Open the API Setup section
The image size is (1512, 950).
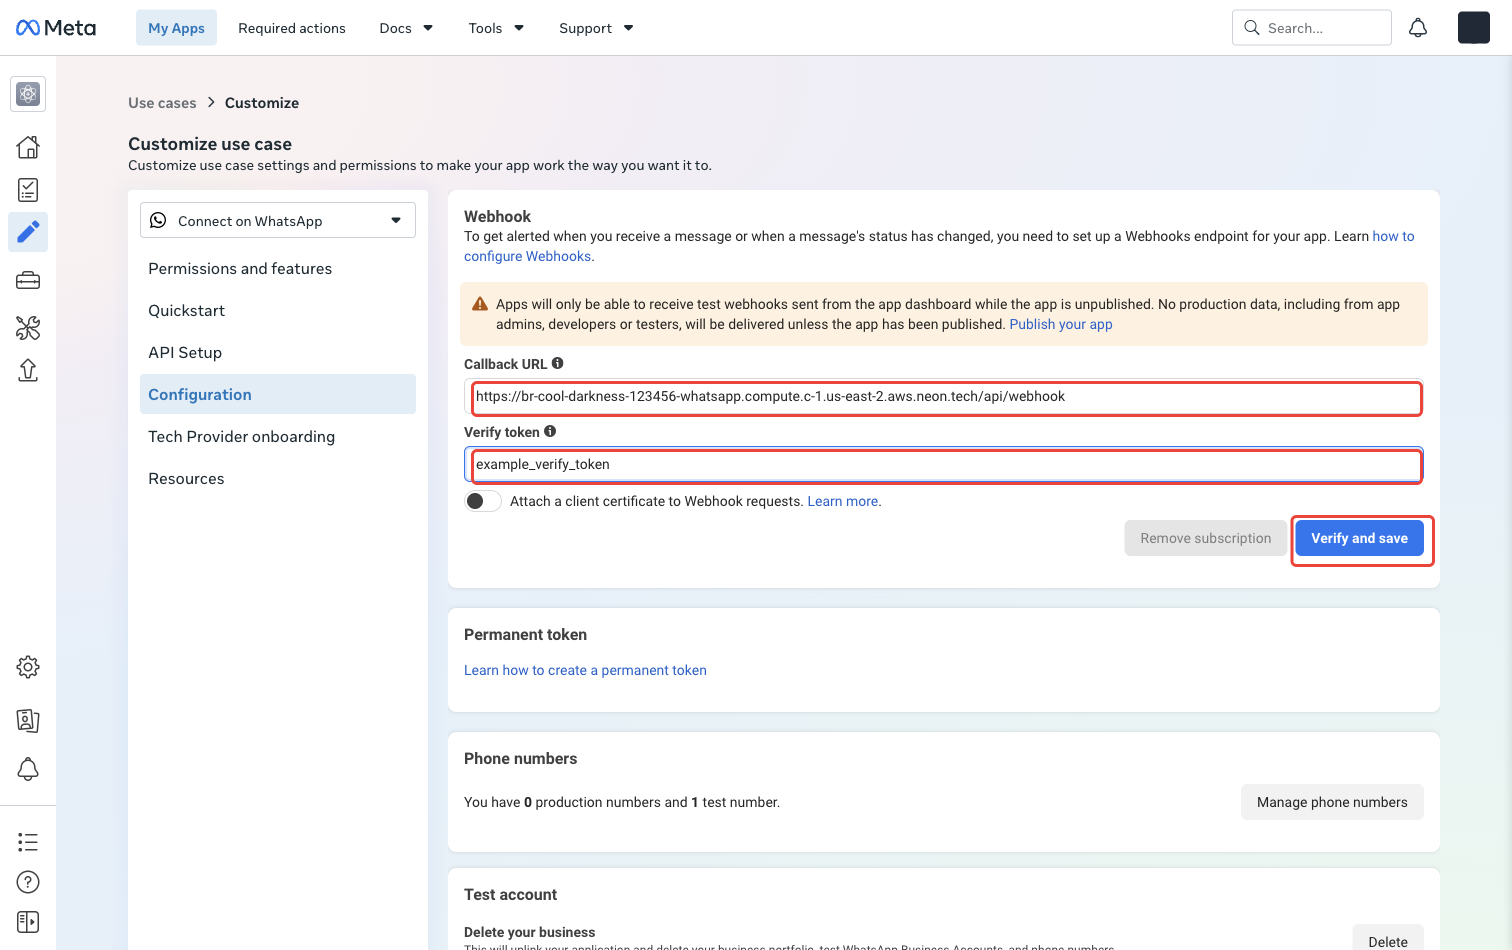click(278, 353)
